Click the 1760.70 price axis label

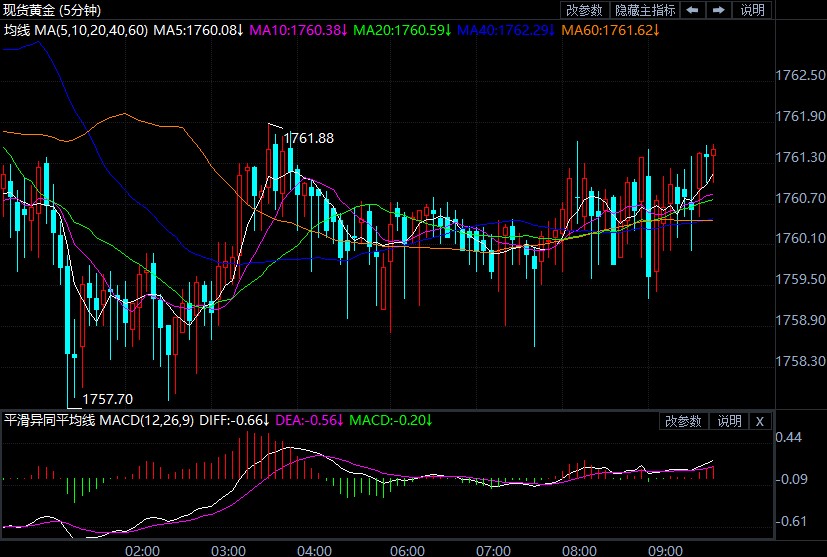click(x=800, y=198)
